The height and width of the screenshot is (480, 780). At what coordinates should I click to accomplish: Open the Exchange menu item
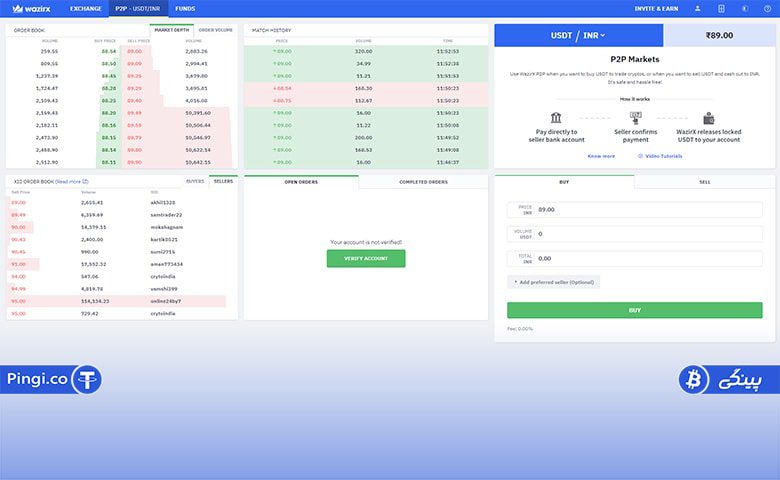tap(86, 8)
